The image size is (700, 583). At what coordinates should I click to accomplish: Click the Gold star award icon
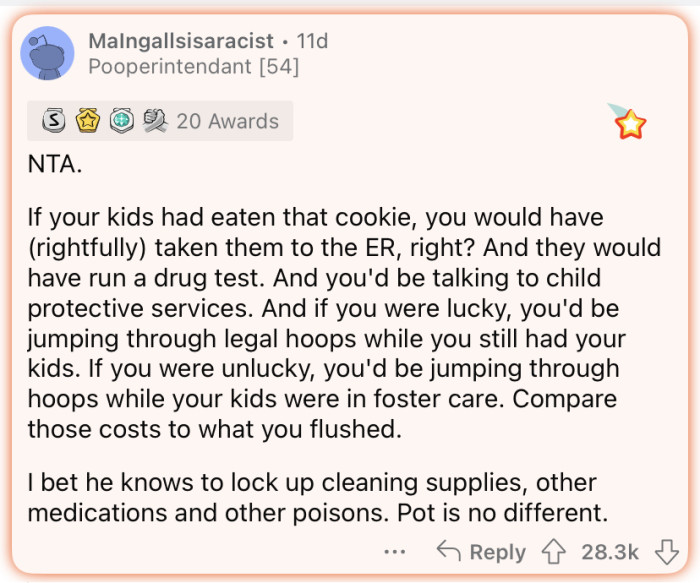[x=89, y=121]
